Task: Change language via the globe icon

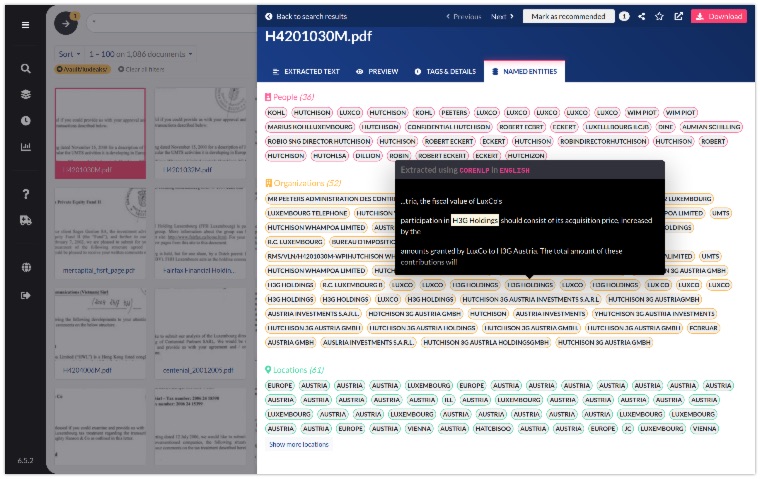Action: (26, 268)
